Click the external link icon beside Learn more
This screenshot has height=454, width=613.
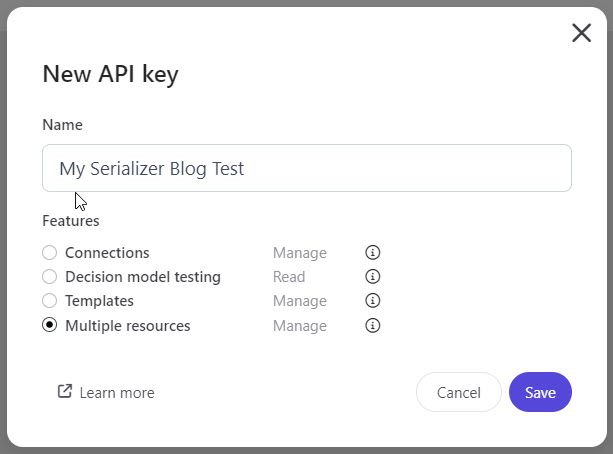tap(65, 392)
